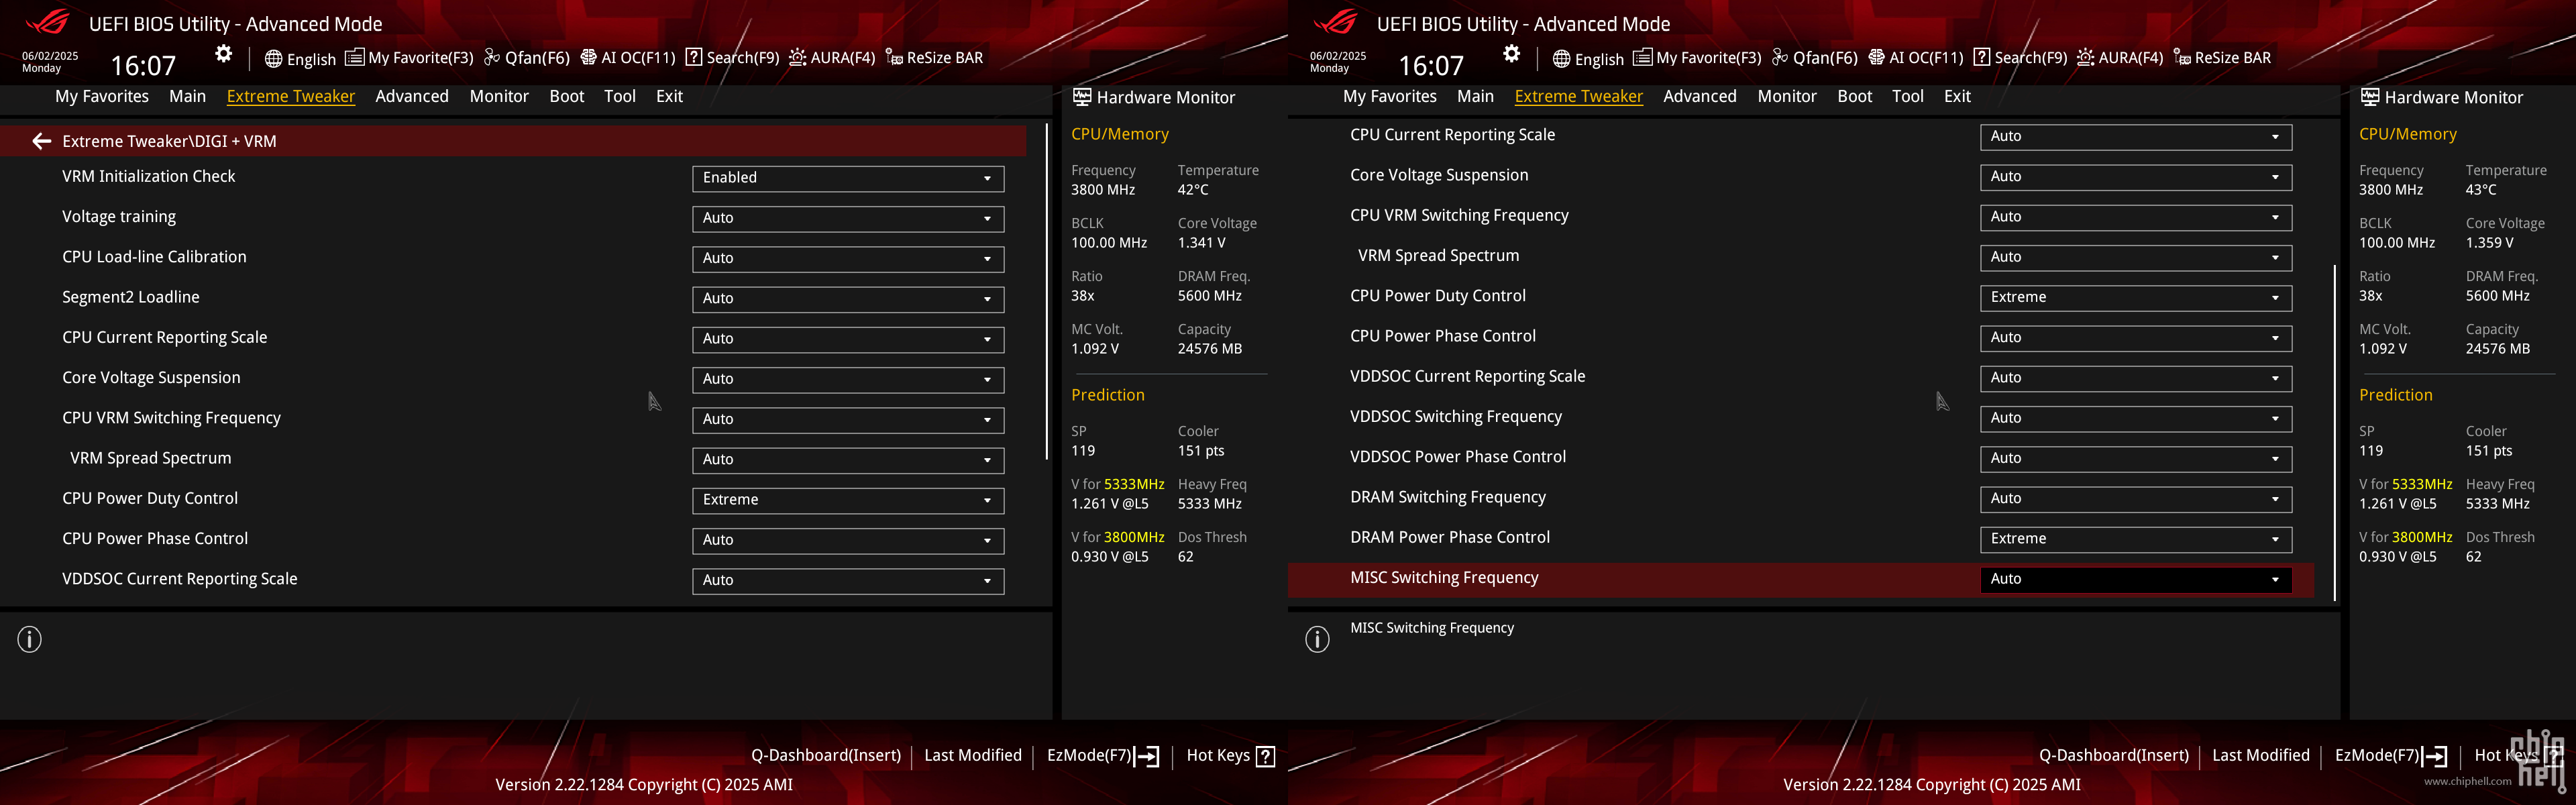
Task: Open Voltage training dropdown
Action: pyautogui.click(x=848, y=218)
